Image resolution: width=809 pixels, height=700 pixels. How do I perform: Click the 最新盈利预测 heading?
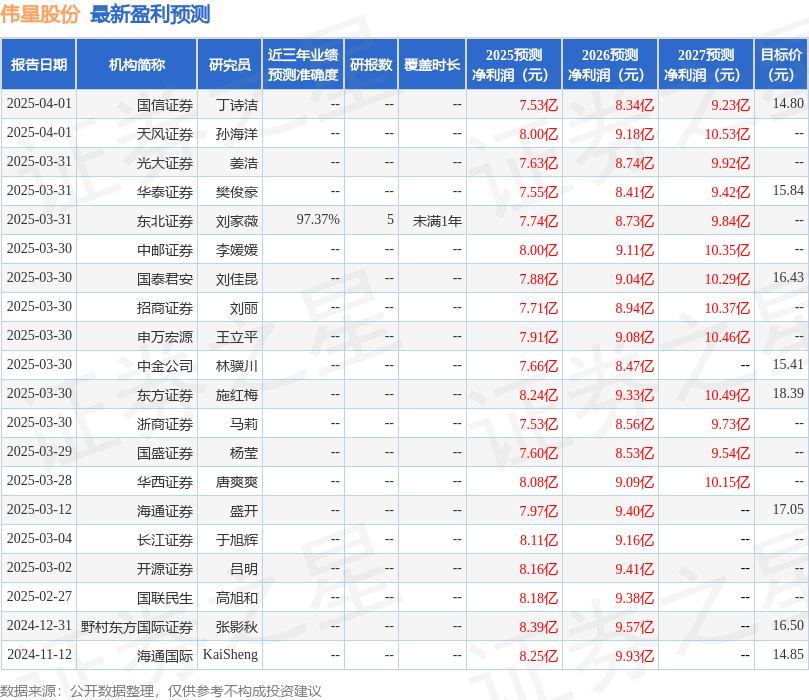coord(150,14)
